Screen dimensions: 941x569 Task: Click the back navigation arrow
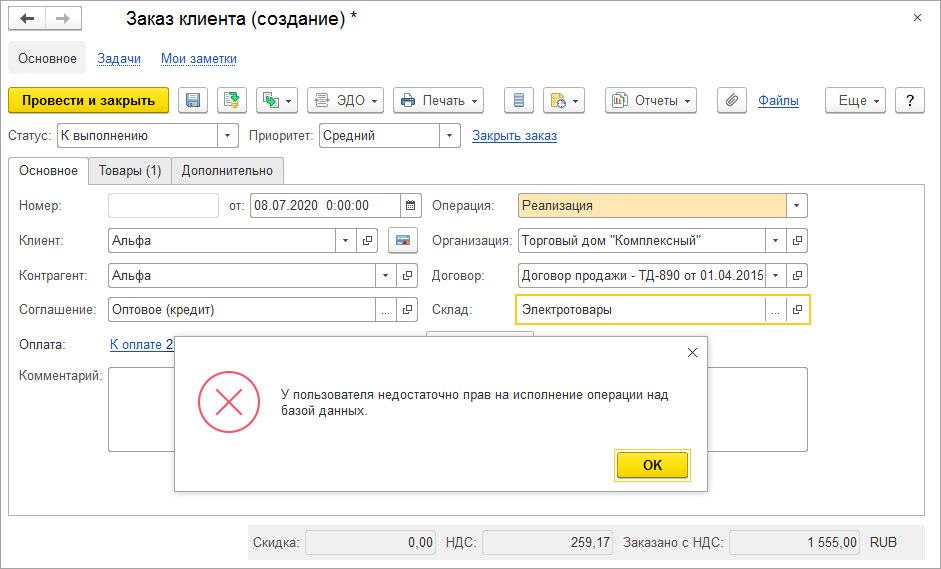(x=28, y=19)
